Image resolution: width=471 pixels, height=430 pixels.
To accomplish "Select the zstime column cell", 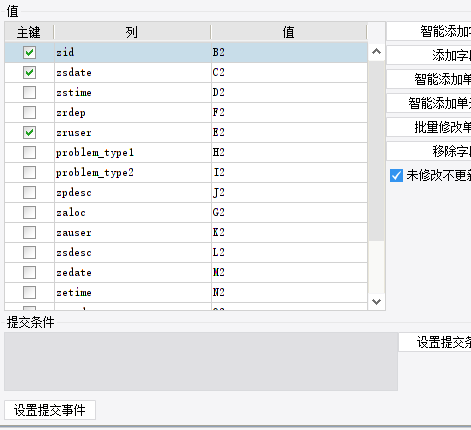I will coord(133,92).
